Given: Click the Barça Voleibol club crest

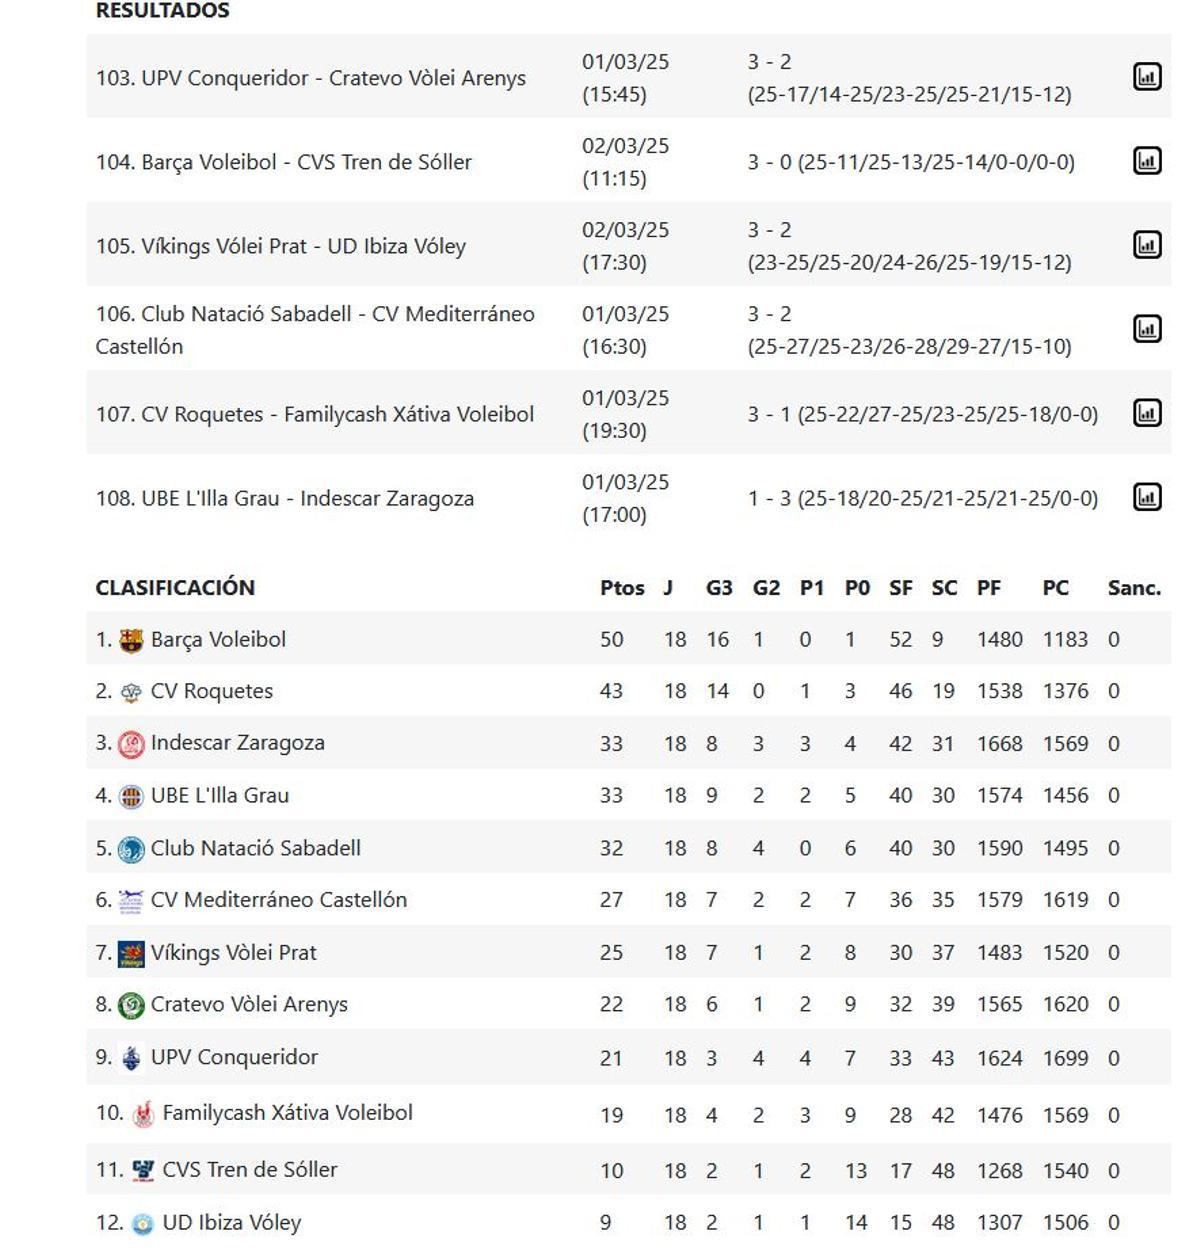Looking at the screenshot, I should click(129, 638).
